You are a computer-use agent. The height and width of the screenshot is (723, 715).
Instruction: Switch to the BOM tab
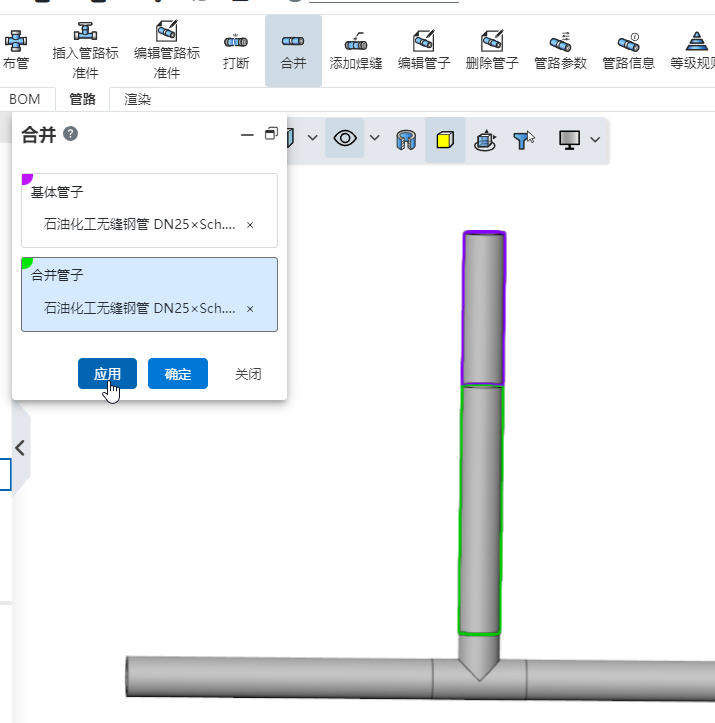tap(24, 99)
